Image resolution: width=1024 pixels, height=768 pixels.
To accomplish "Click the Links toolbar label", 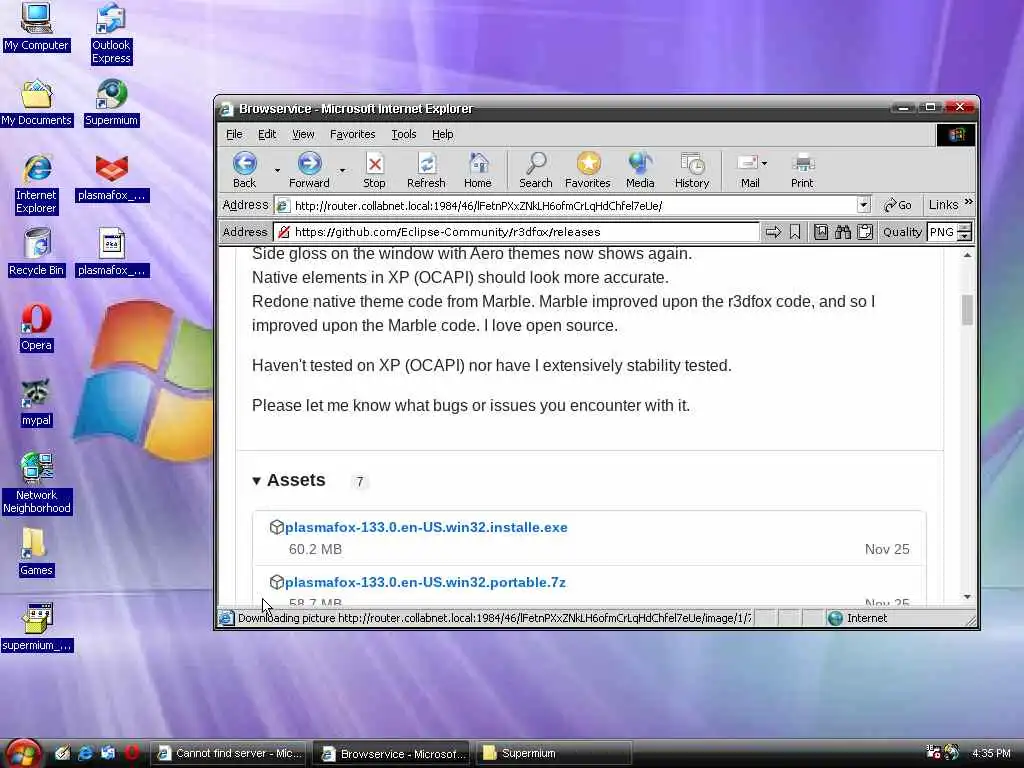I will tap(943, 205).
